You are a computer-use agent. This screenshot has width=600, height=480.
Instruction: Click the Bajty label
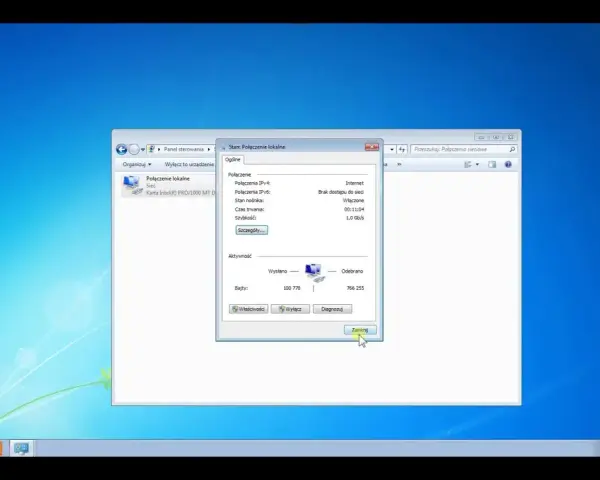tap(241, 288)
